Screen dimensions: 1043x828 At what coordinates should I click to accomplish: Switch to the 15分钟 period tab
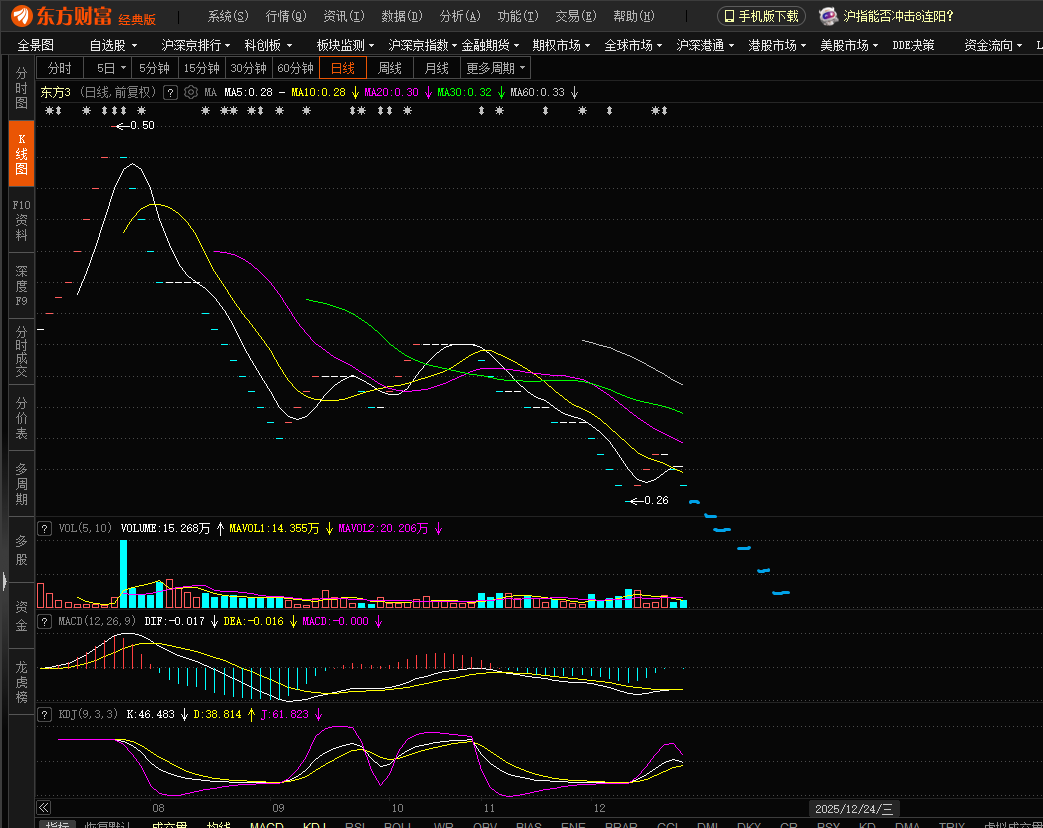[202, 68]
